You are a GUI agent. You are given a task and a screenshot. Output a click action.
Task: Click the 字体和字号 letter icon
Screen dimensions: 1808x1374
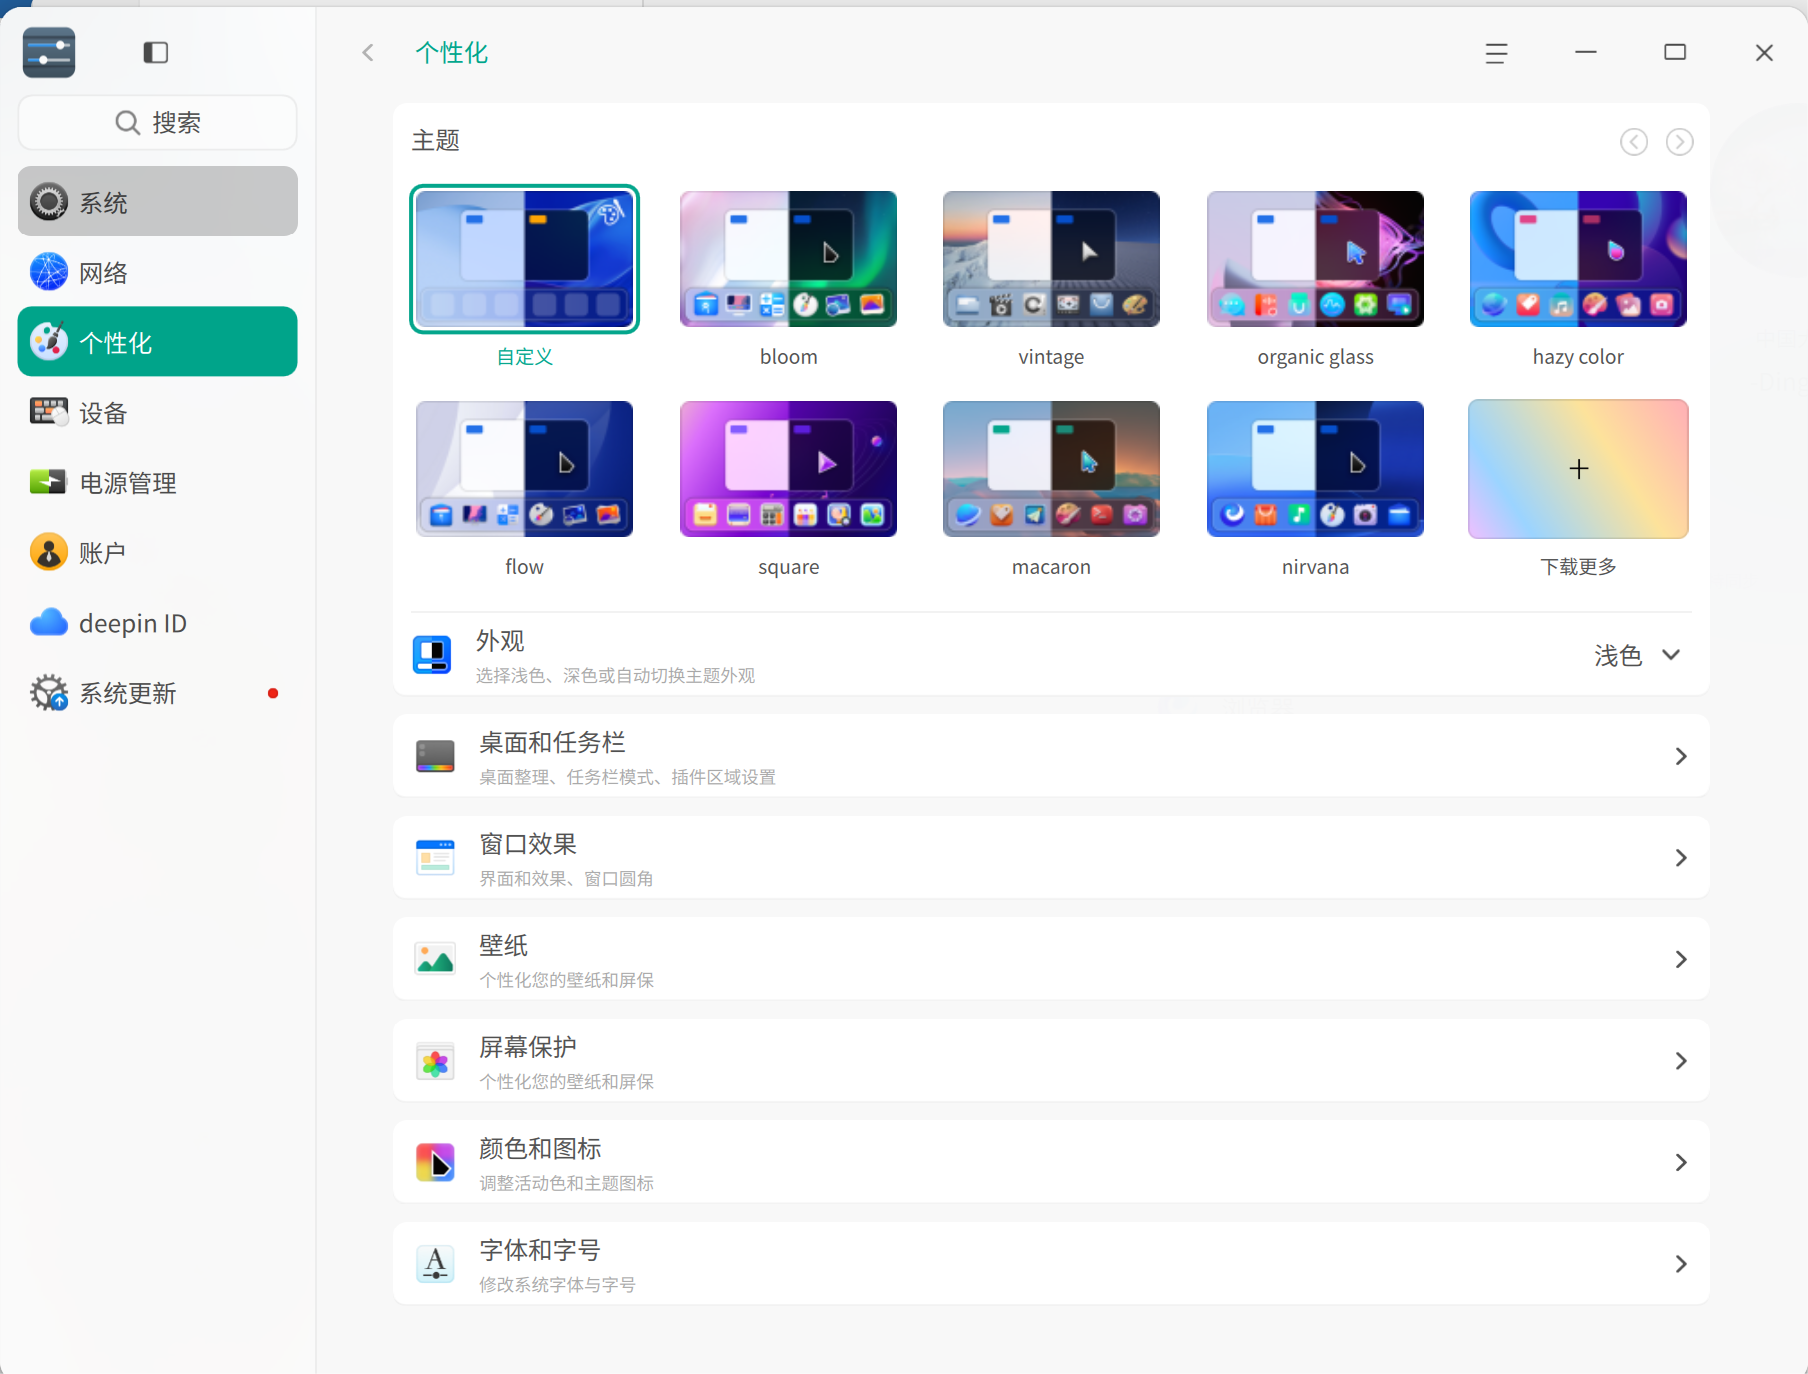[435, 1264]
